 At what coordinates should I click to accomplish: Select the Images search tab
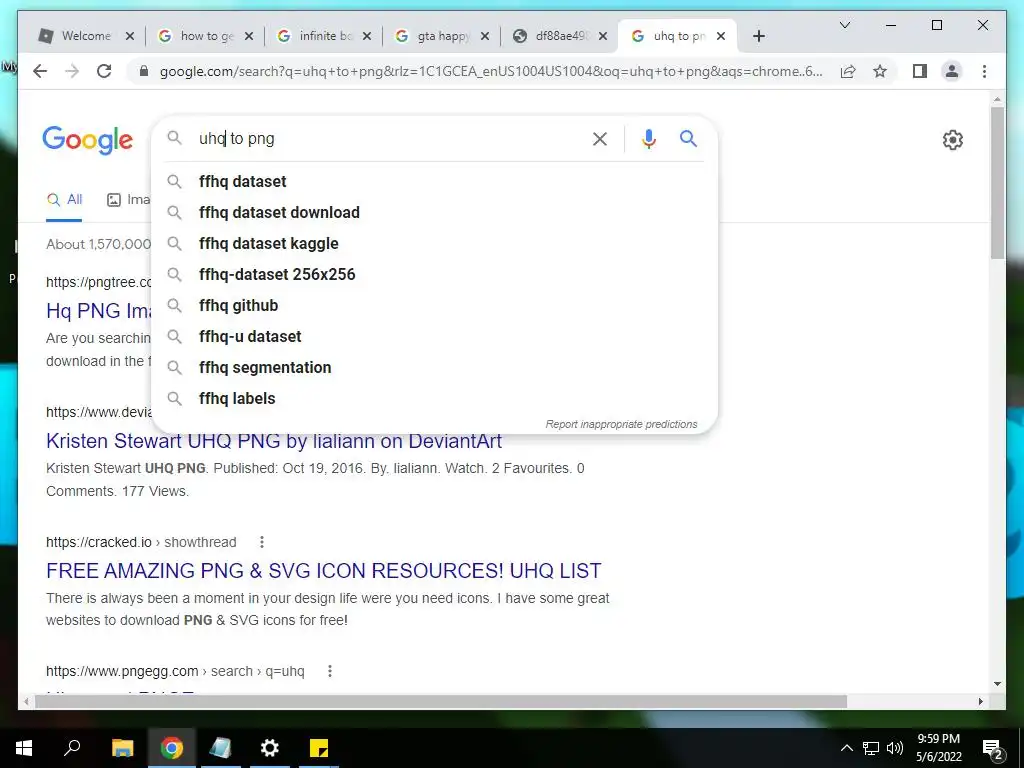pos(129,200)
